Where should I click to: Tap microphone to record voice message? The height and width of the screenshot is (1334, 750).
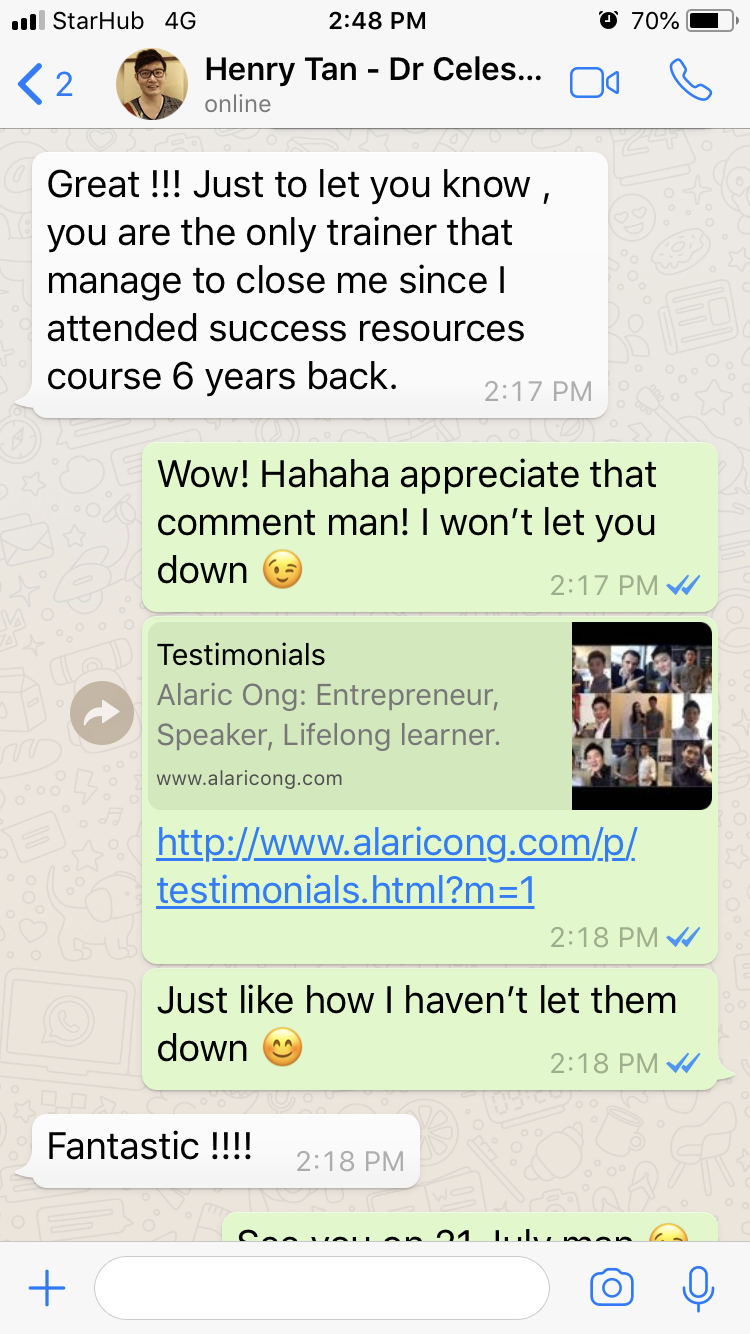[x=698, y=1288]
